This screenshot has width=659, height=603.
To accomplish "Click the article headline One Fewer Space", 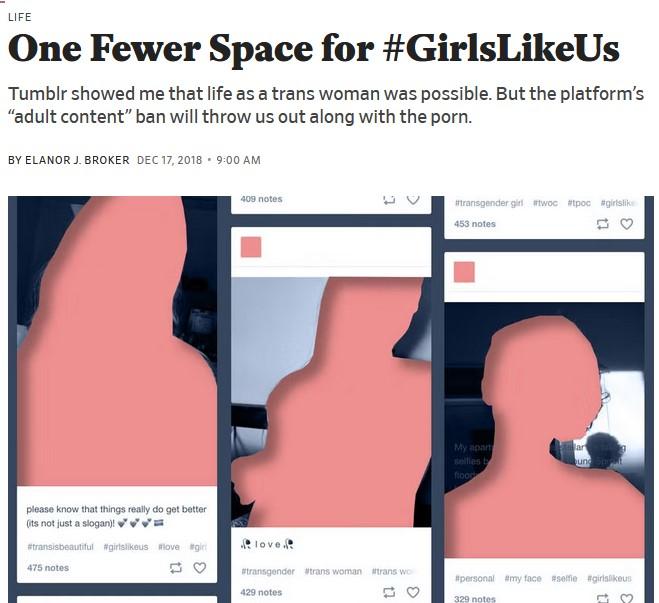I will pyautogui.click(x=314, y=49).
